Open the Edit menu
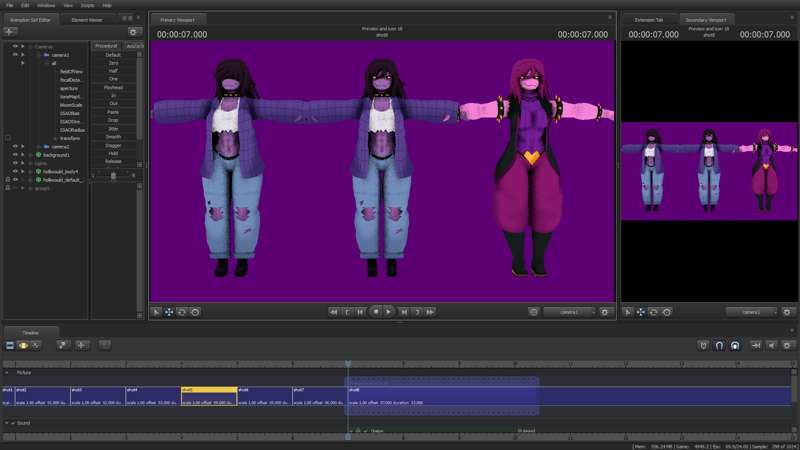Screen dimensions: 800x450 [25, 5]
